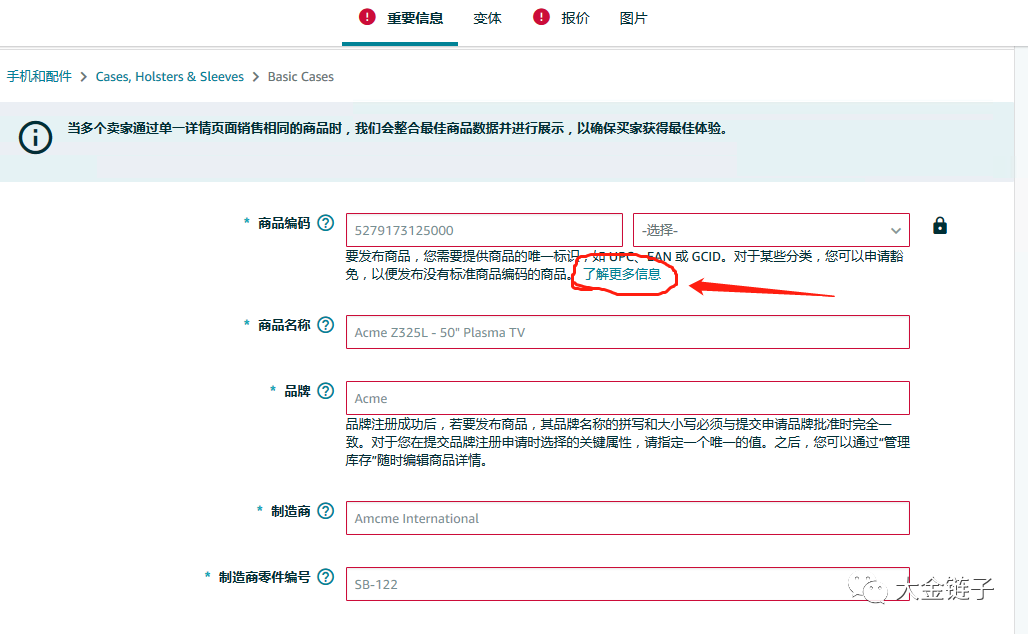Open help icon next to 制造商

[326, 511]
